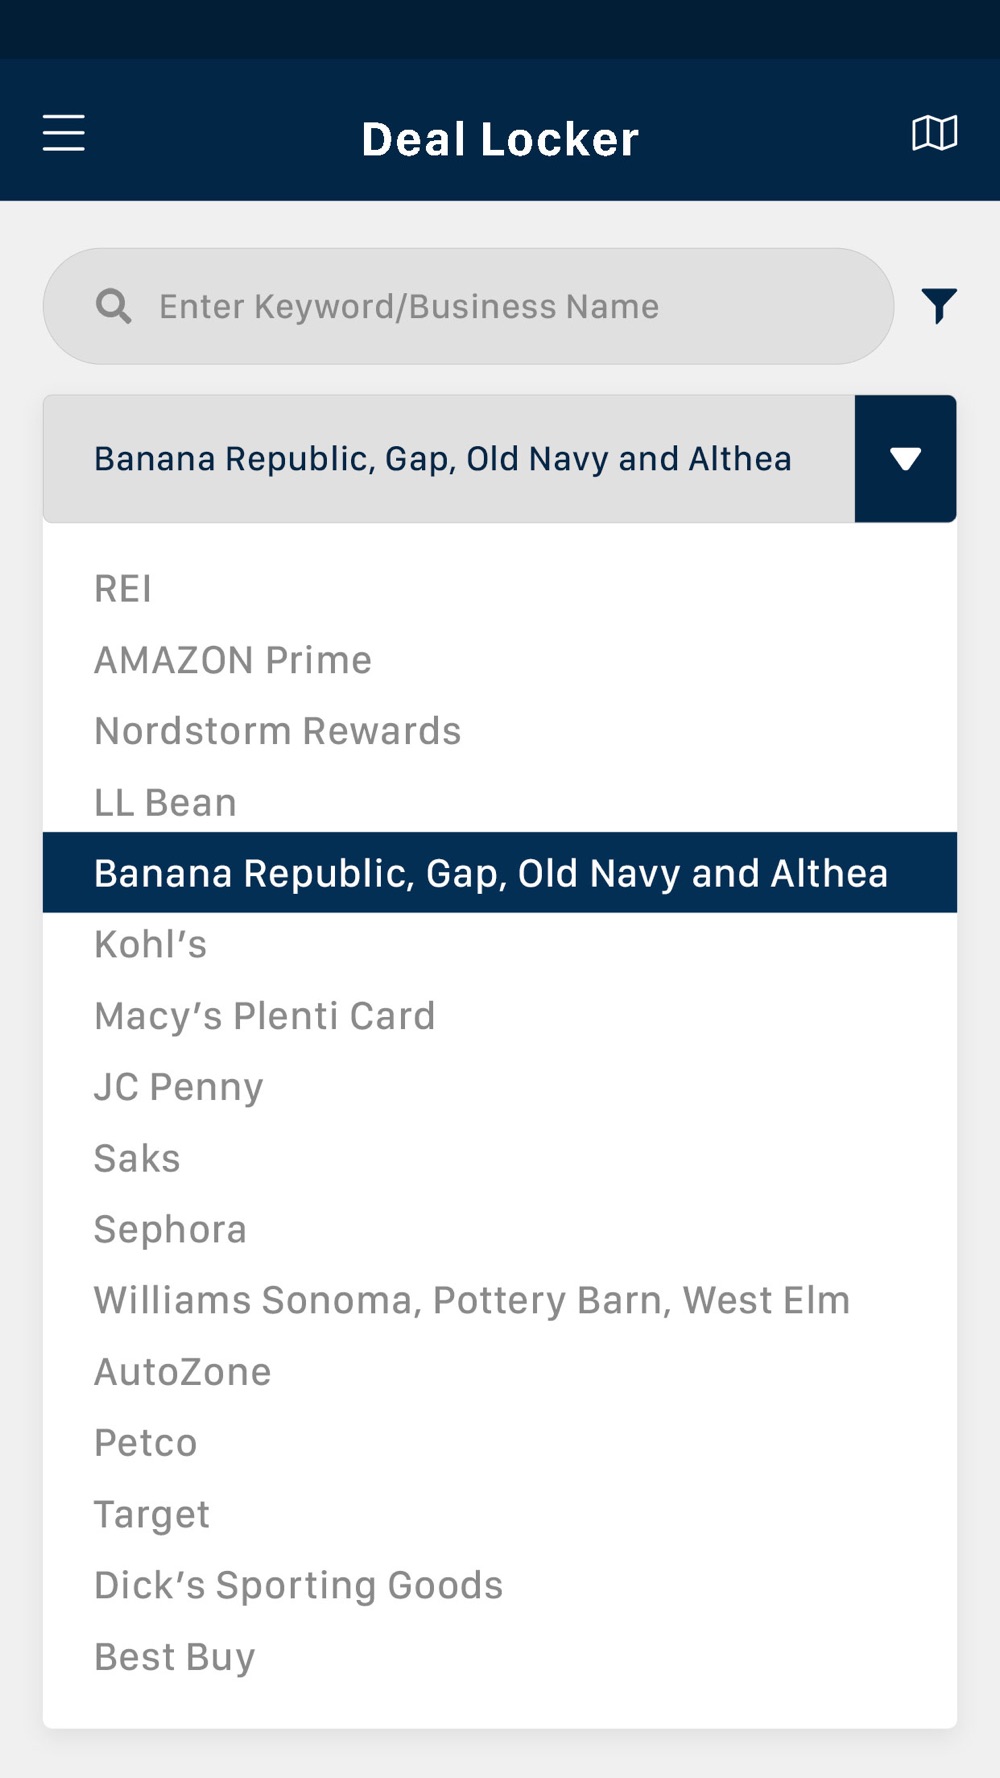1000x1778 pixels.
Task: Select Sephora in the dropdown list
Action: click(500, 1229)
